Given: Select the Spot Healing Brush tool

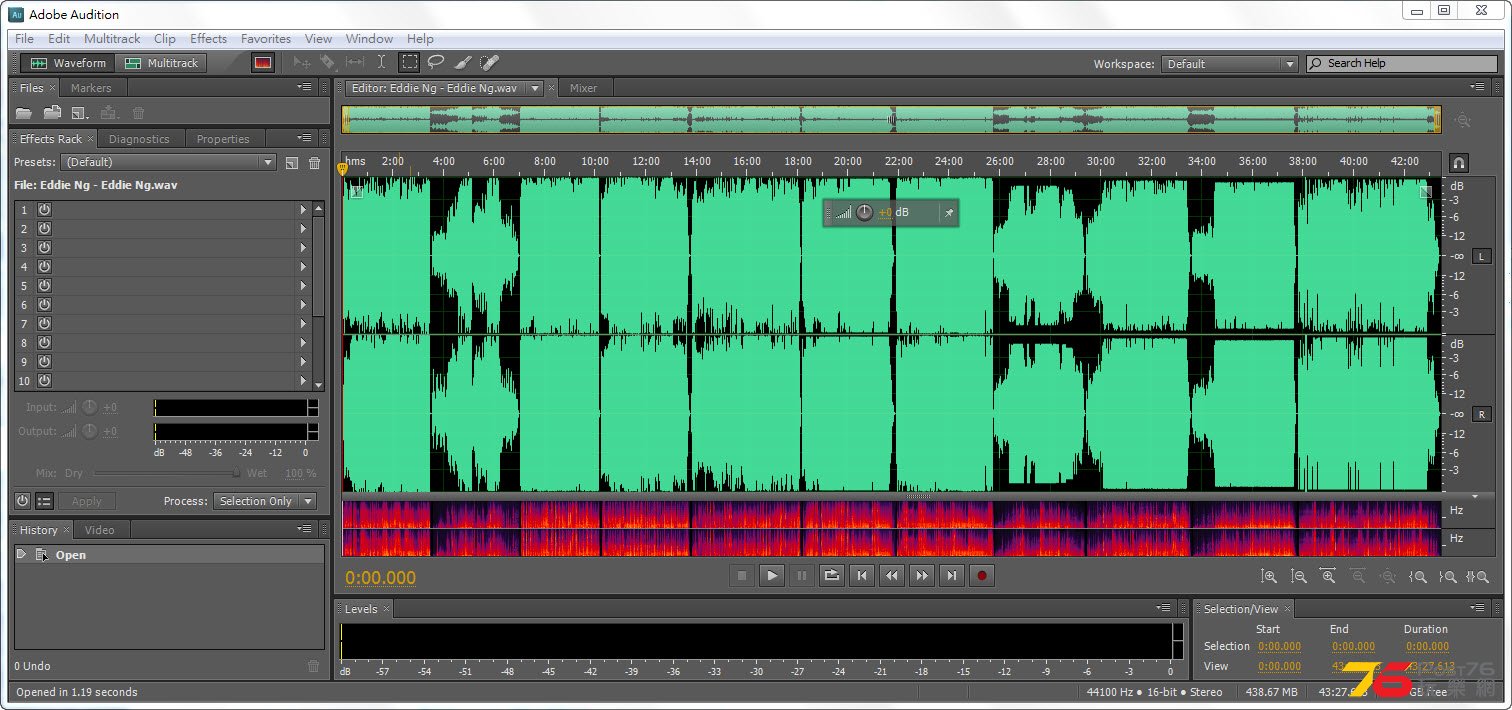Looking at the screenshot, I should coord(489,63).
